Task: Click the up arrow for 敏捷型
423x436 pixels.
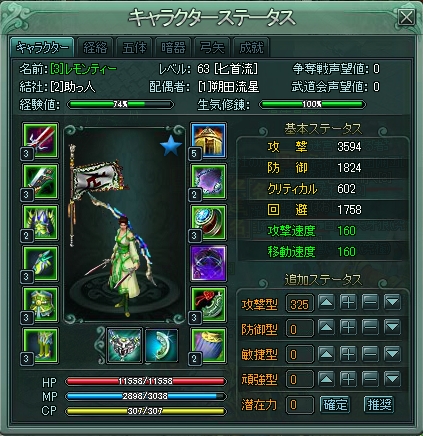Action: point(326,353)
